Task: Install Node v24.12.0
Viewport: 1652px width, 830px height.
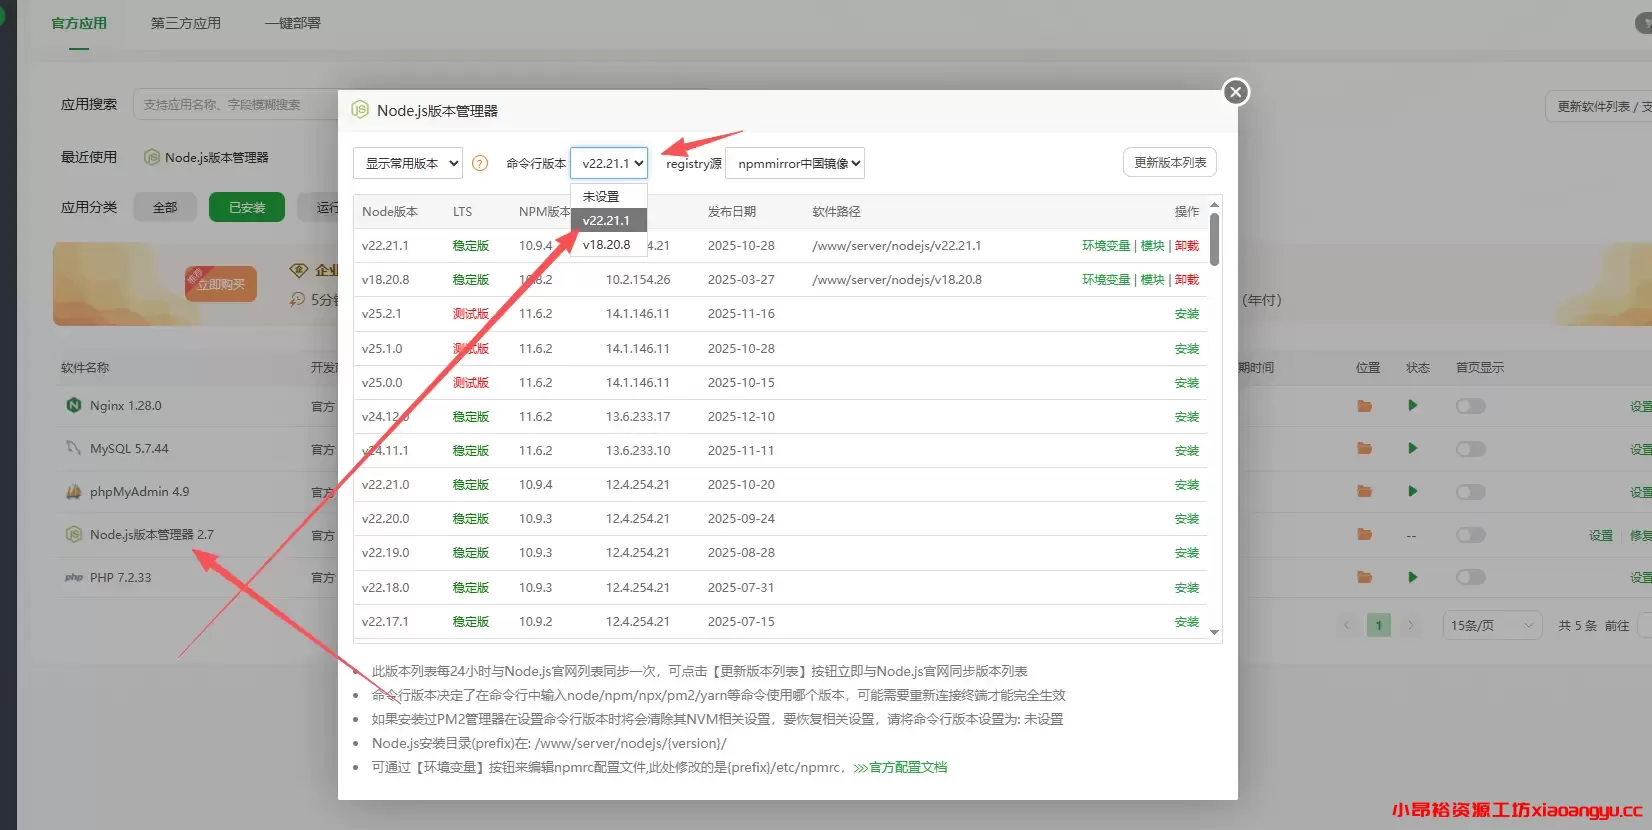Action: [1187, 417]
